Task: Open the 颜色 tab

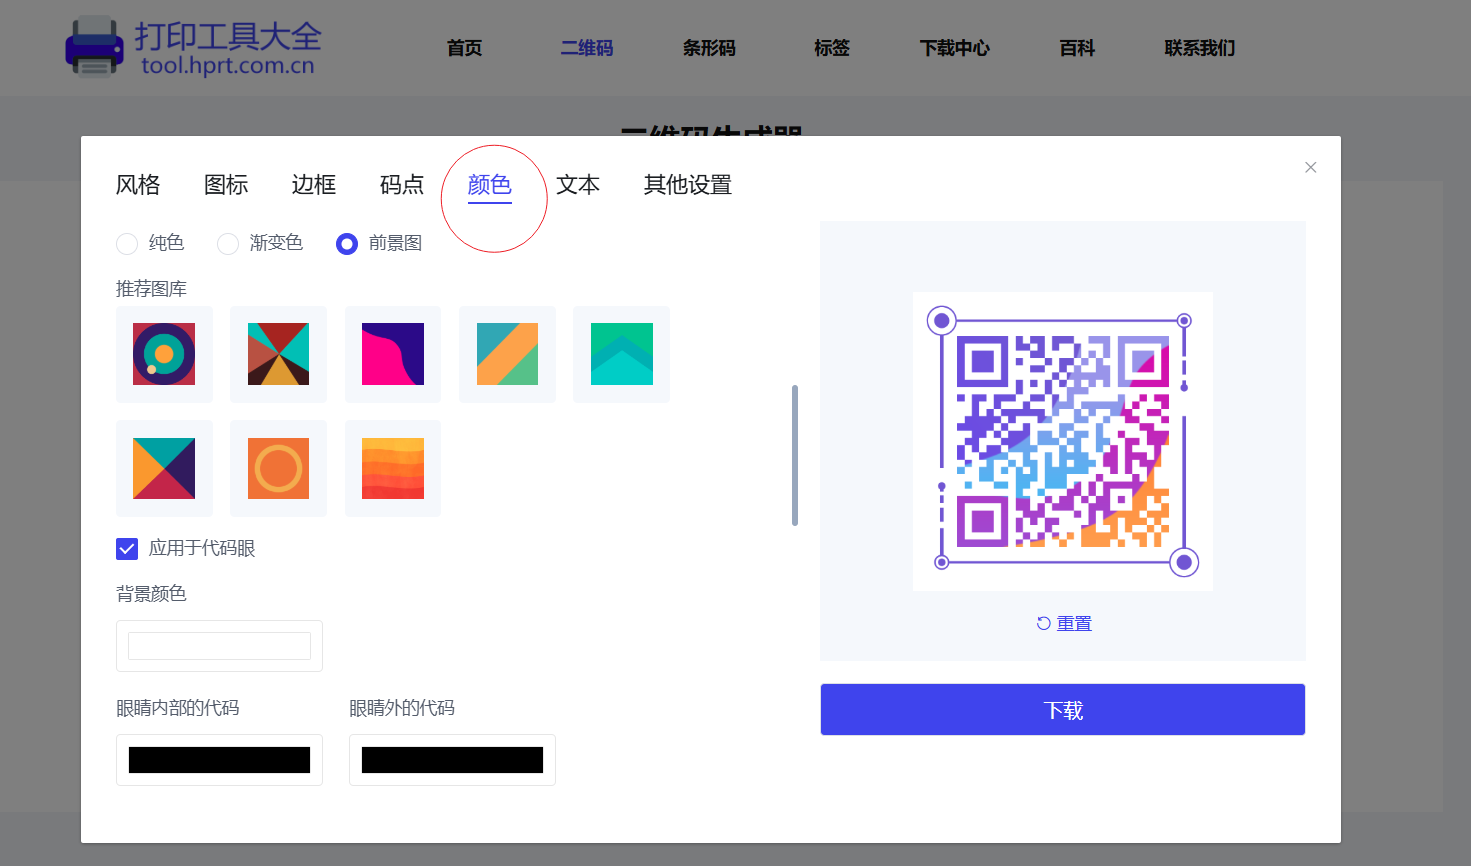Action: point(490,185)
